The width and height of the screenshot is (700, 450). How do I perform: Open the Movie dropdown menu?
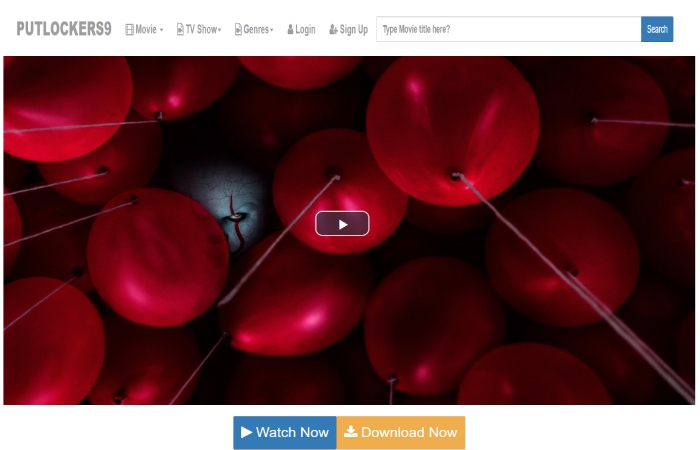coord(144,29)
